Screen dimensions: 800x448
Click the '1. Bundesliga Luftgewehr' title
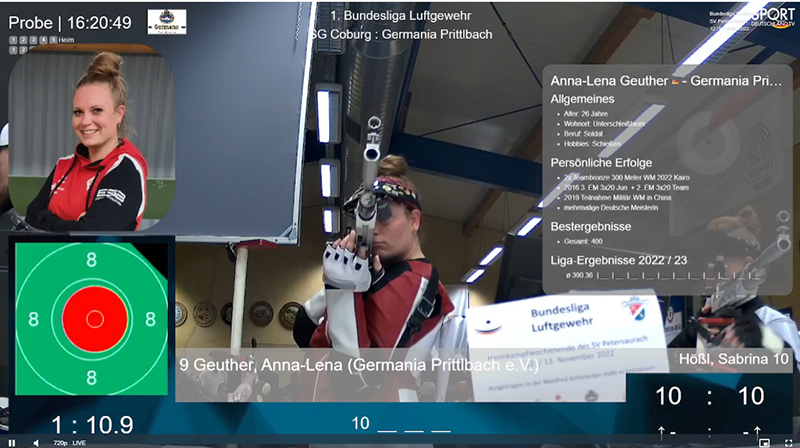tap(401, 16)
